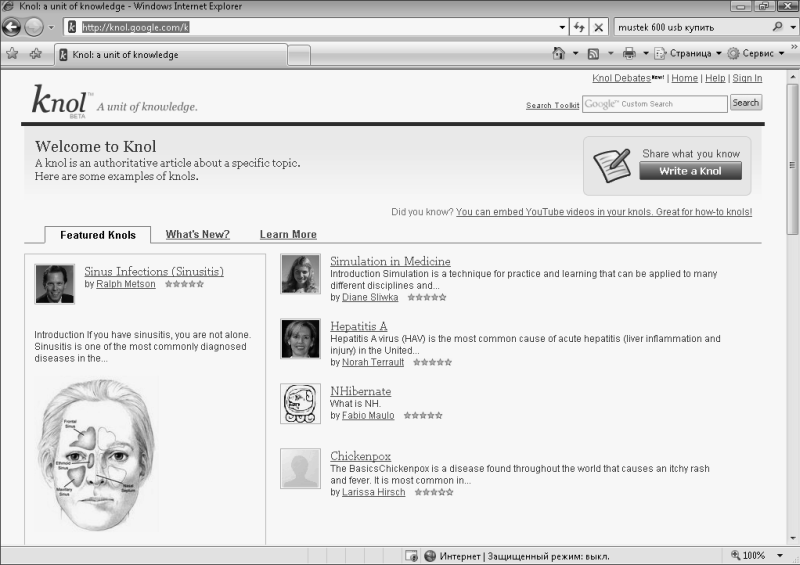Screen dimensions: 800x565
Task: Click the knol.google.com address bar
Action: pyautogui.click(x=312, y=27)
